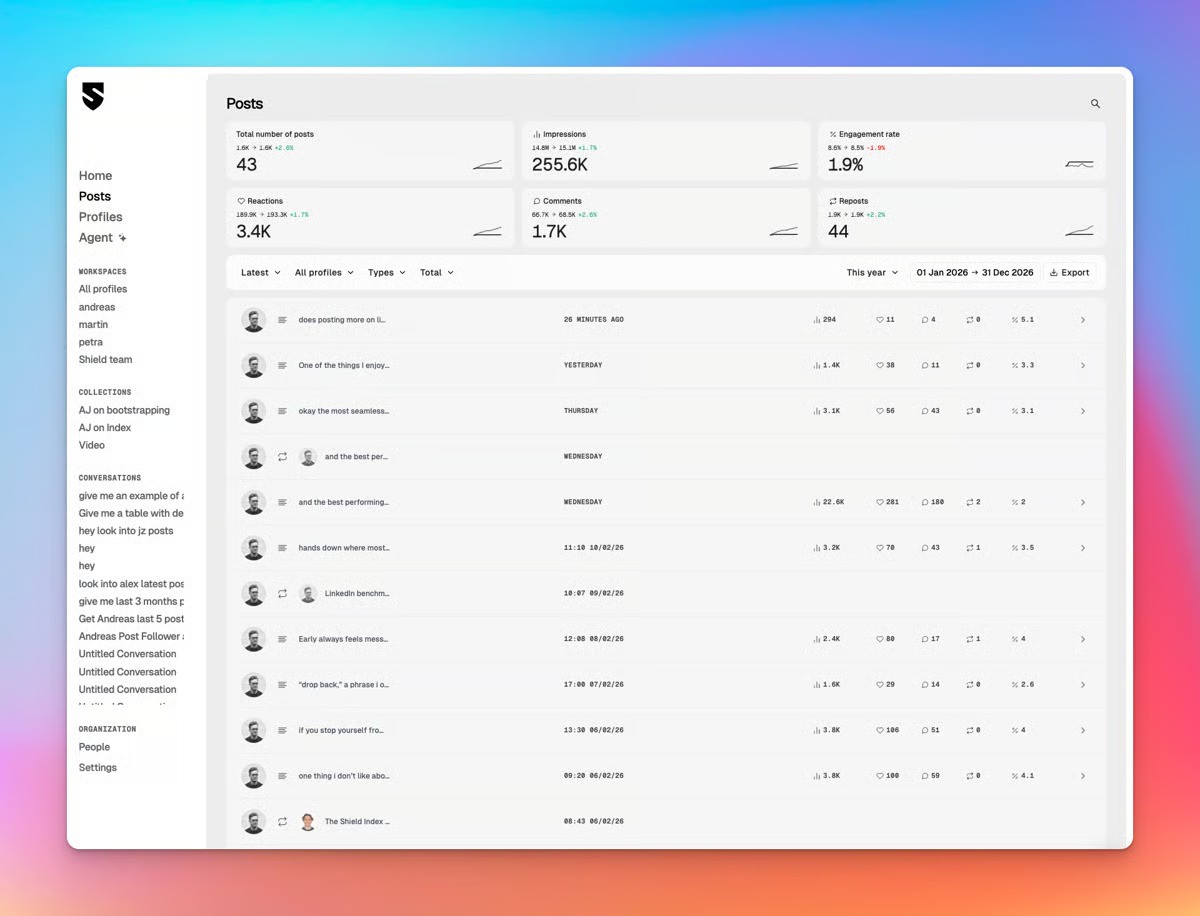The width and height of the screenshot is (1200, 916).
Task: Click the repost icon in "The Shield Index…" row
Action: pos(282,822)
